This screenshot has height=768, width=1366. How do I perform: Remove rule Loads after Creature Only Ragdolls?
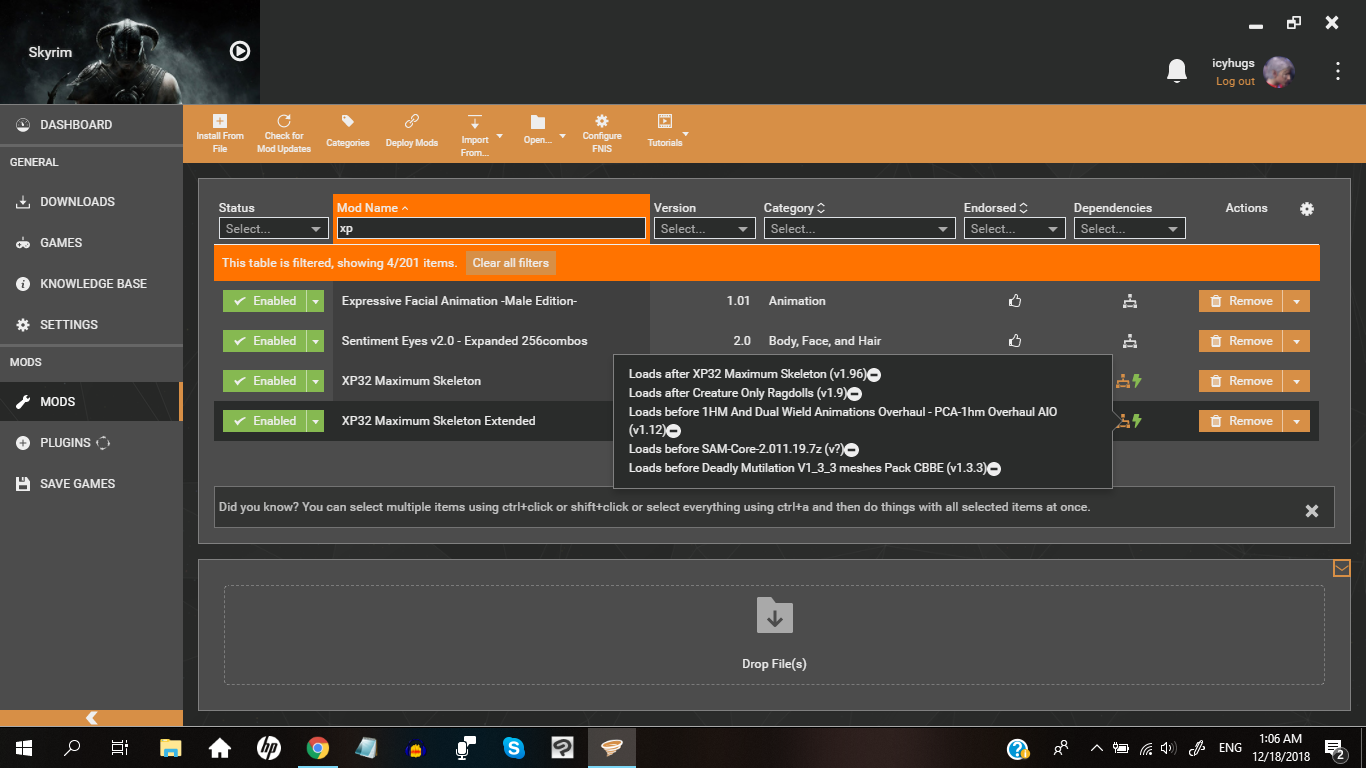click(855, 394)
